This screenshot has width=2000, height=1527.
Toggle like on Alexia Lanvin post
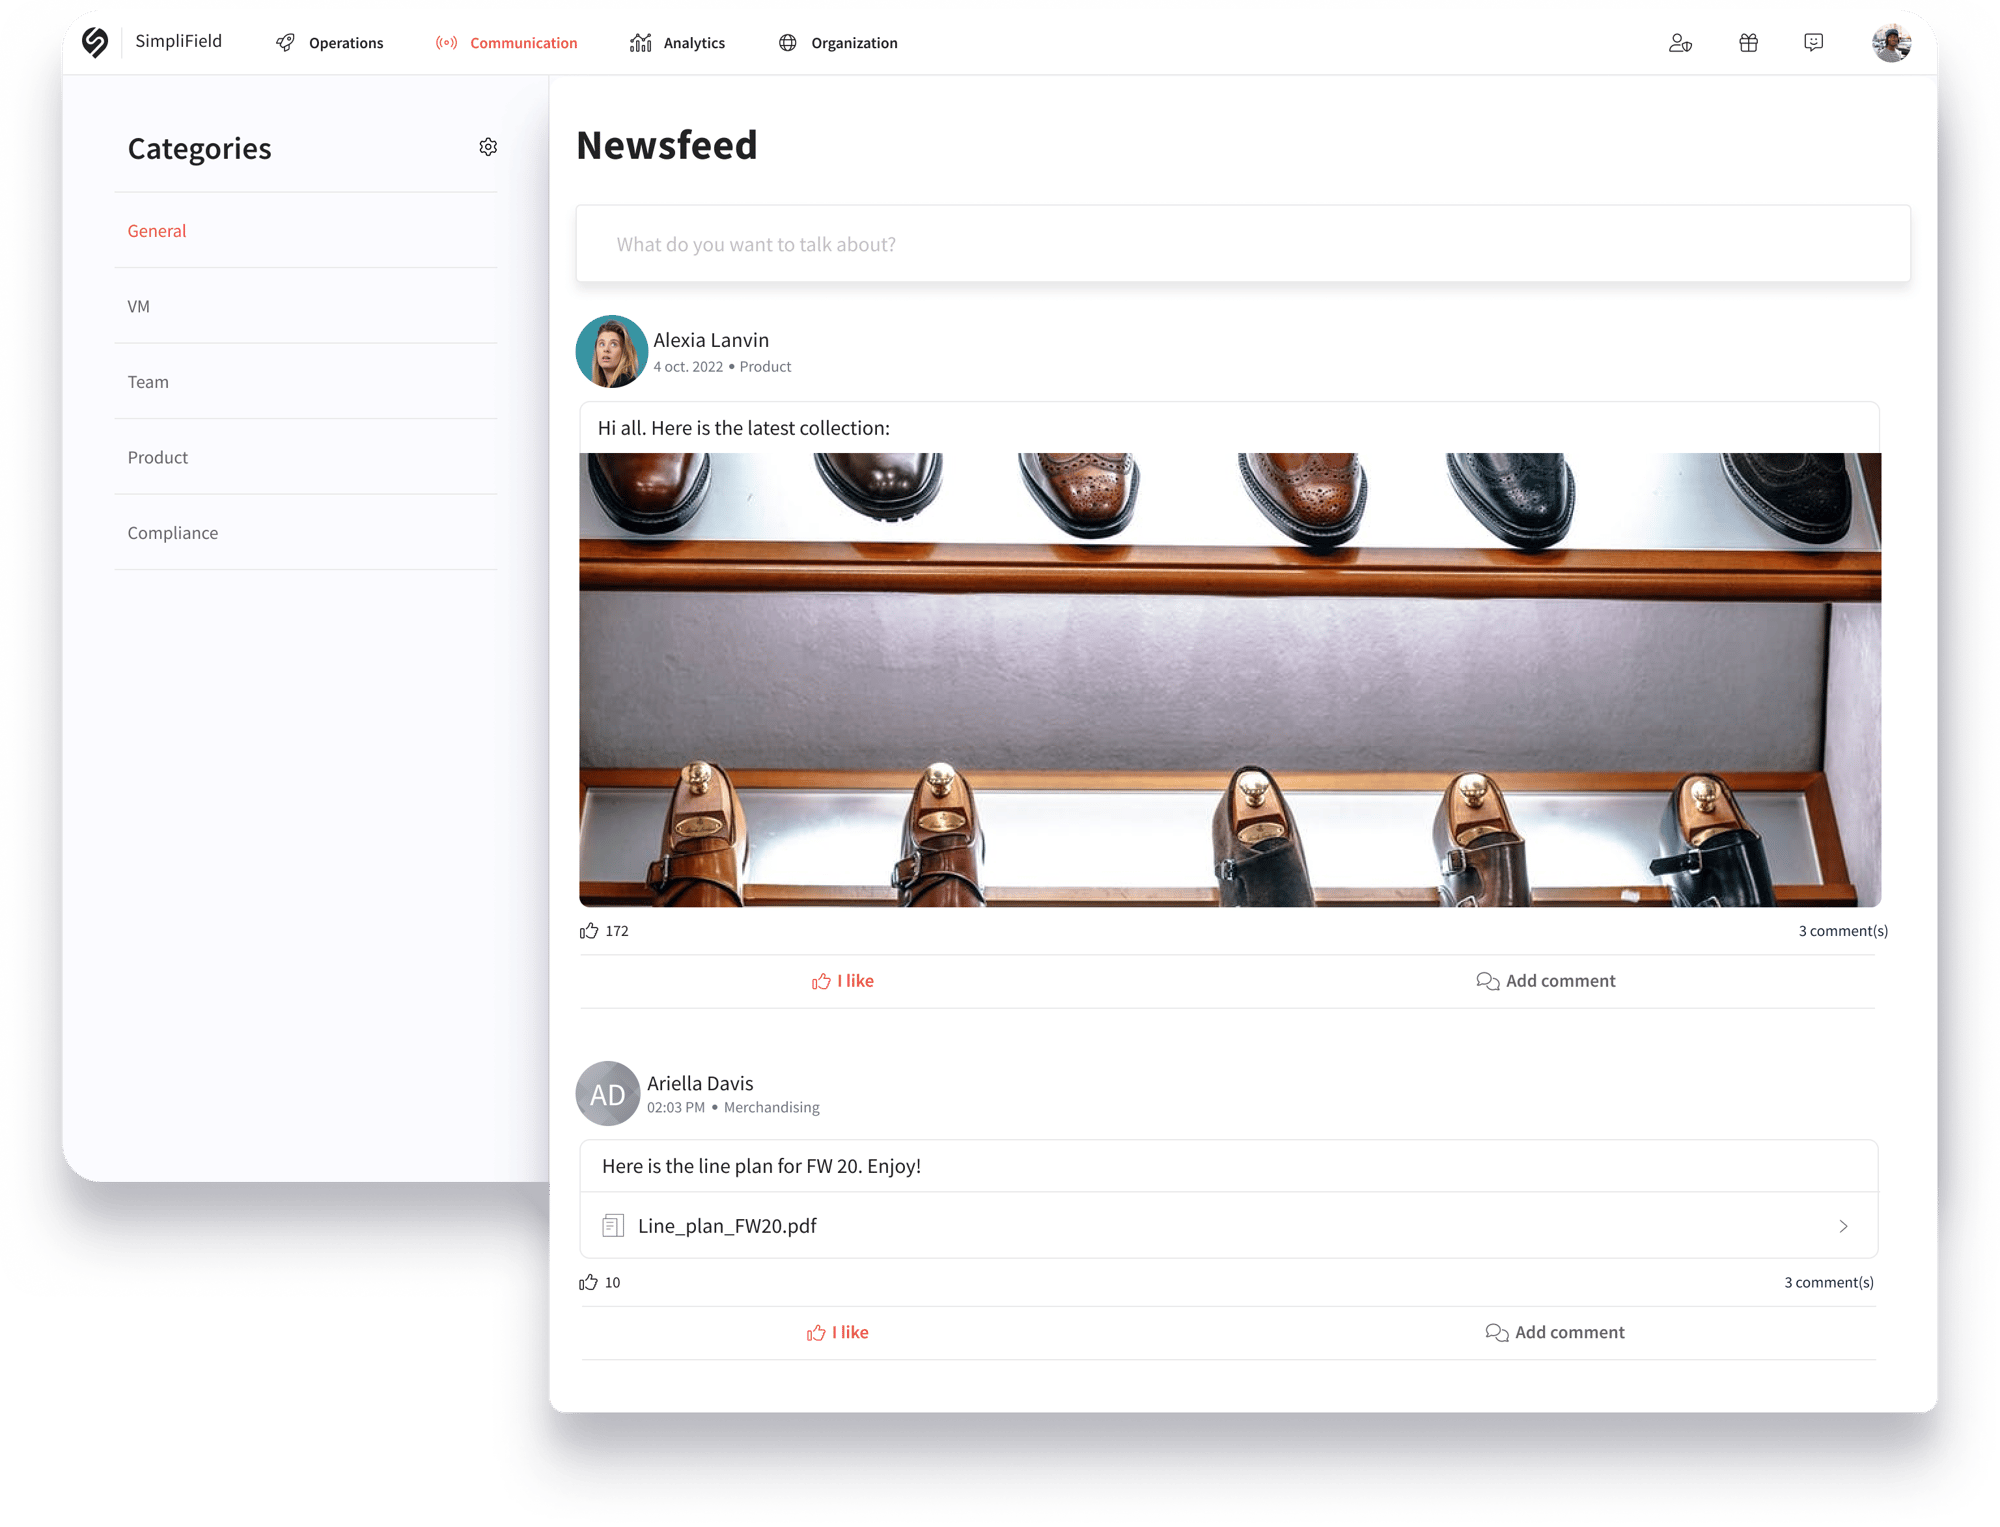pyautogui.click(x=842, y=980)
